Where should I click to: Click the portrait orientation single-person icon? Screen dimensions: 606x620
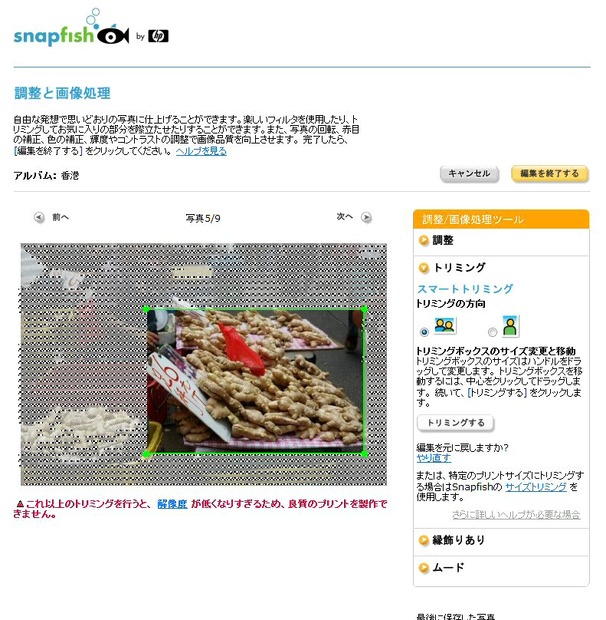[x=510, y=326]
